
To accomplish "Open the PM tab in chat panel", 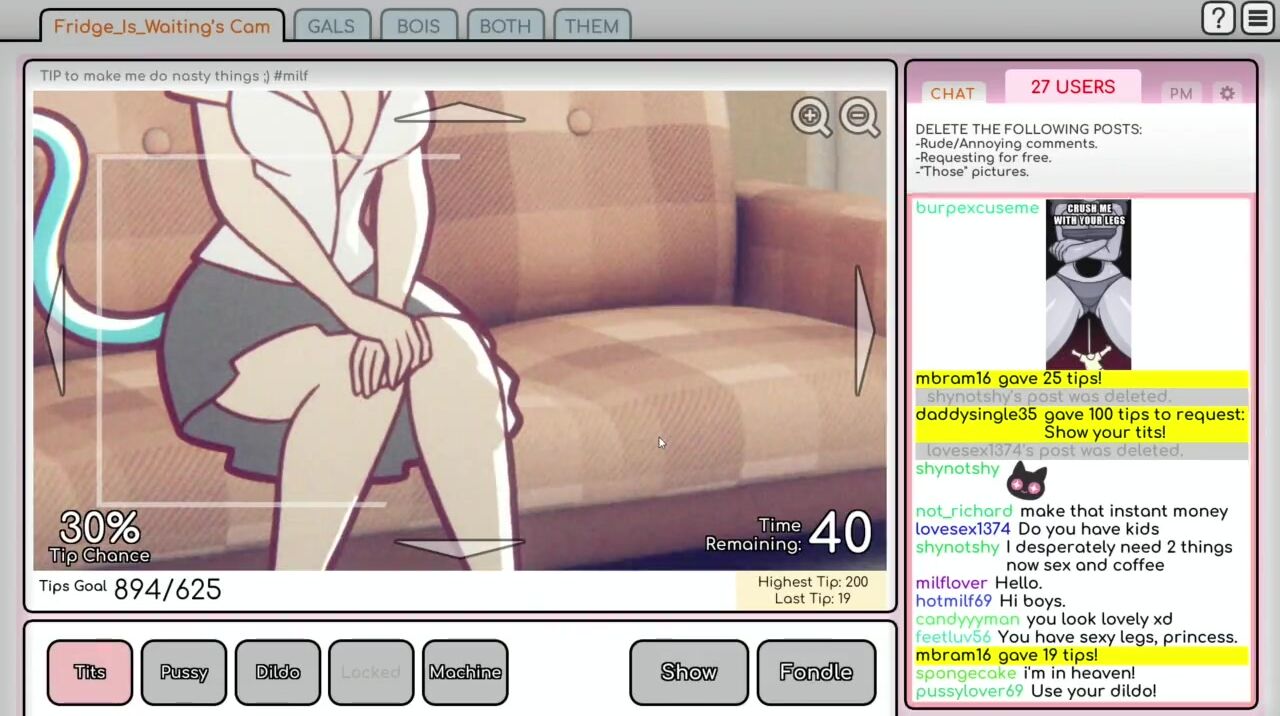I will coord(1181,93).
